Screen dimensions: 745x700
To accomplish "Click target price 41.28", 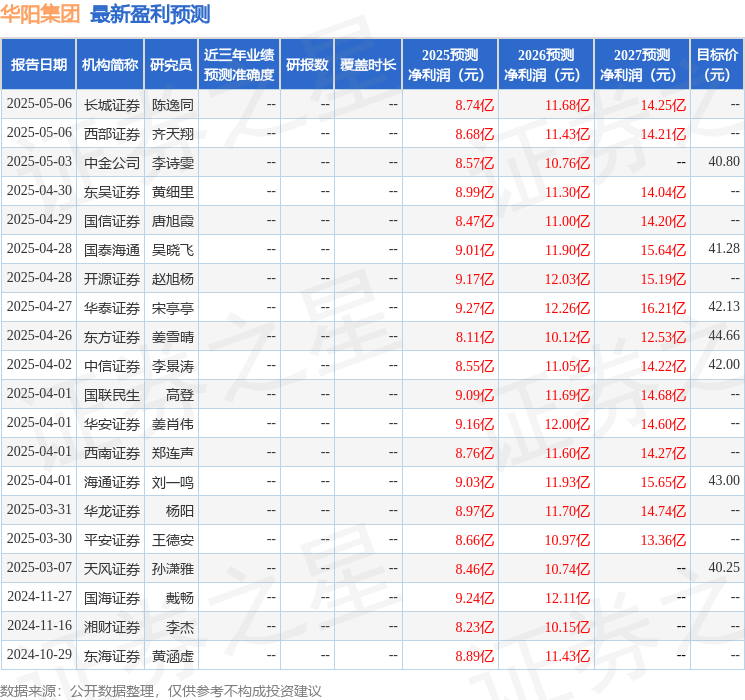I will pyautogui.click(x=724, y=249).
